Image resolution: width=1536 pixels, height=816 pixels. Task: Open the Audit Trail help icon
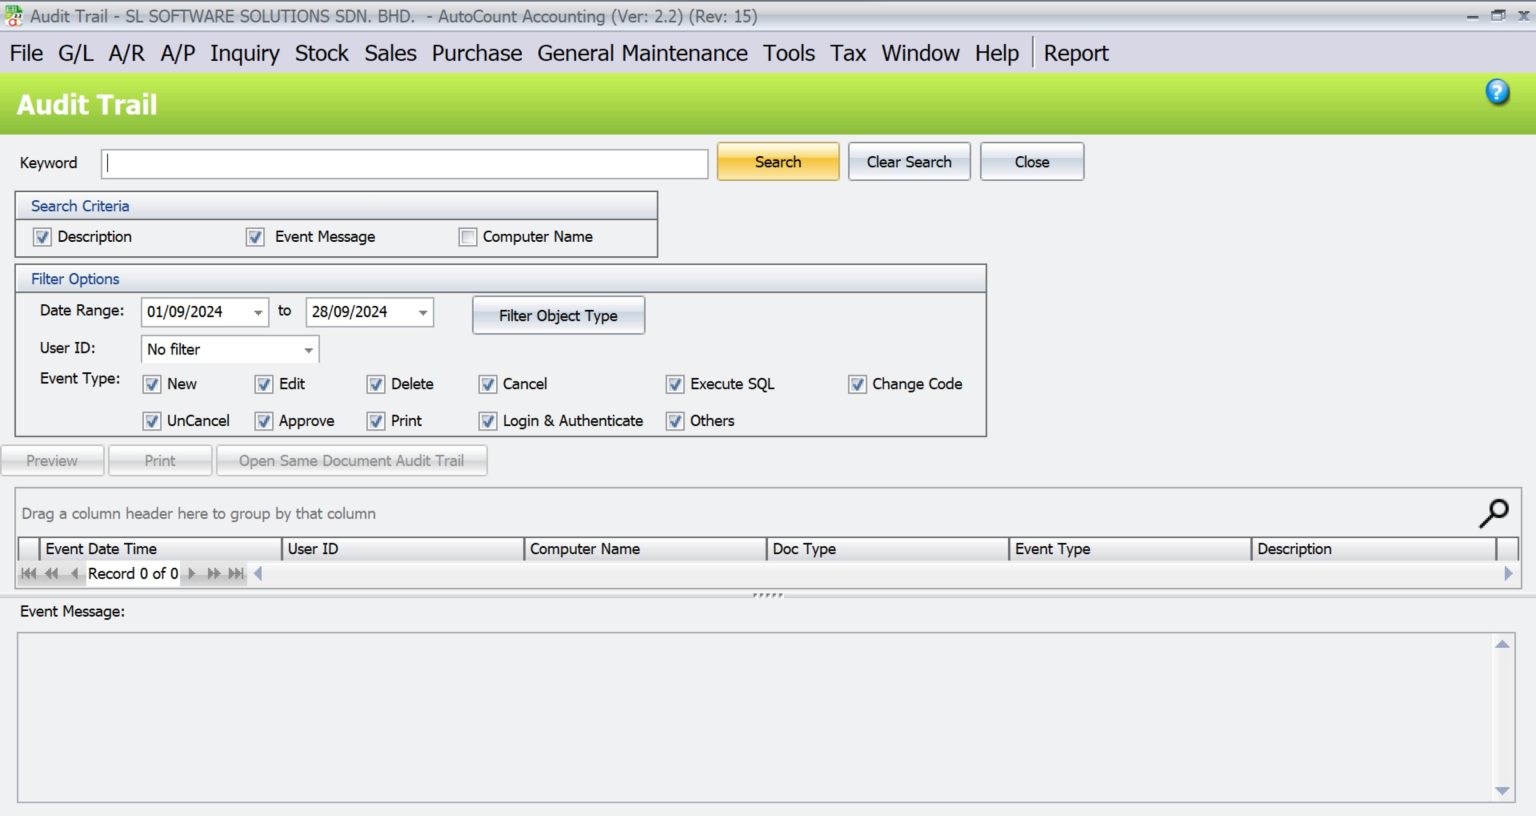tap(1497, 91)
